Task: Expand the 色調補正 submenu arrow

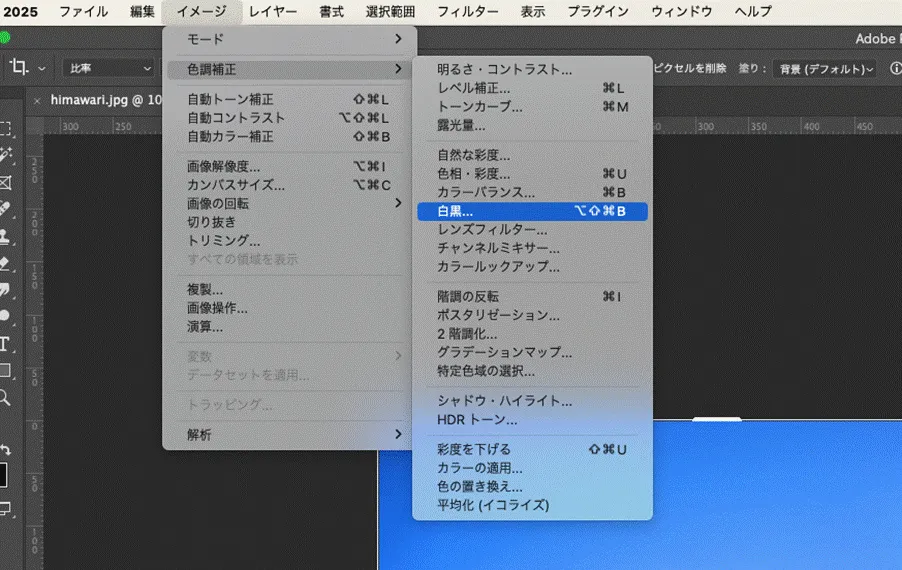Action: point(398,68)
